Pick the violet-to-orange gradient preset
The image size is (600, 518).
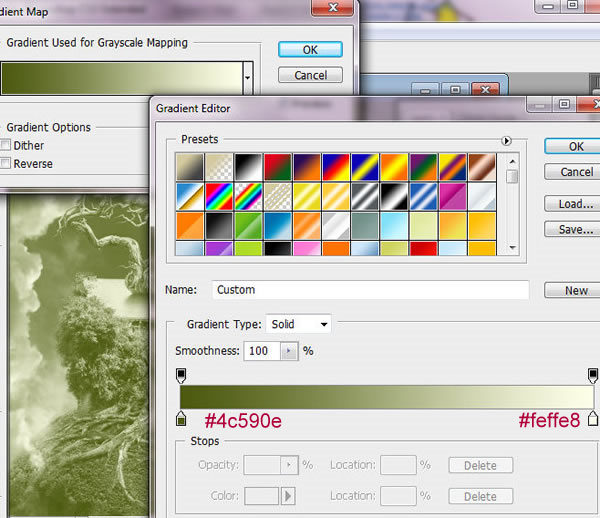pyautogui.click(x=307, y=167)
